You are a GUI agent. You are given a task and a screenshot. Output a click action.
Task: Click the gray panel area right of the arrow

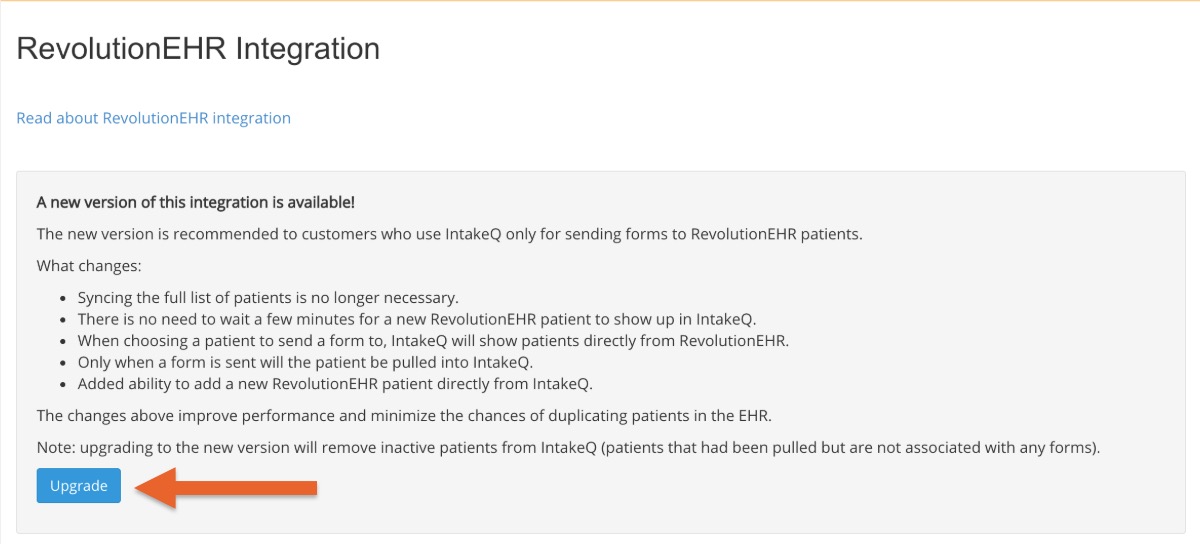tap(740, 488)
